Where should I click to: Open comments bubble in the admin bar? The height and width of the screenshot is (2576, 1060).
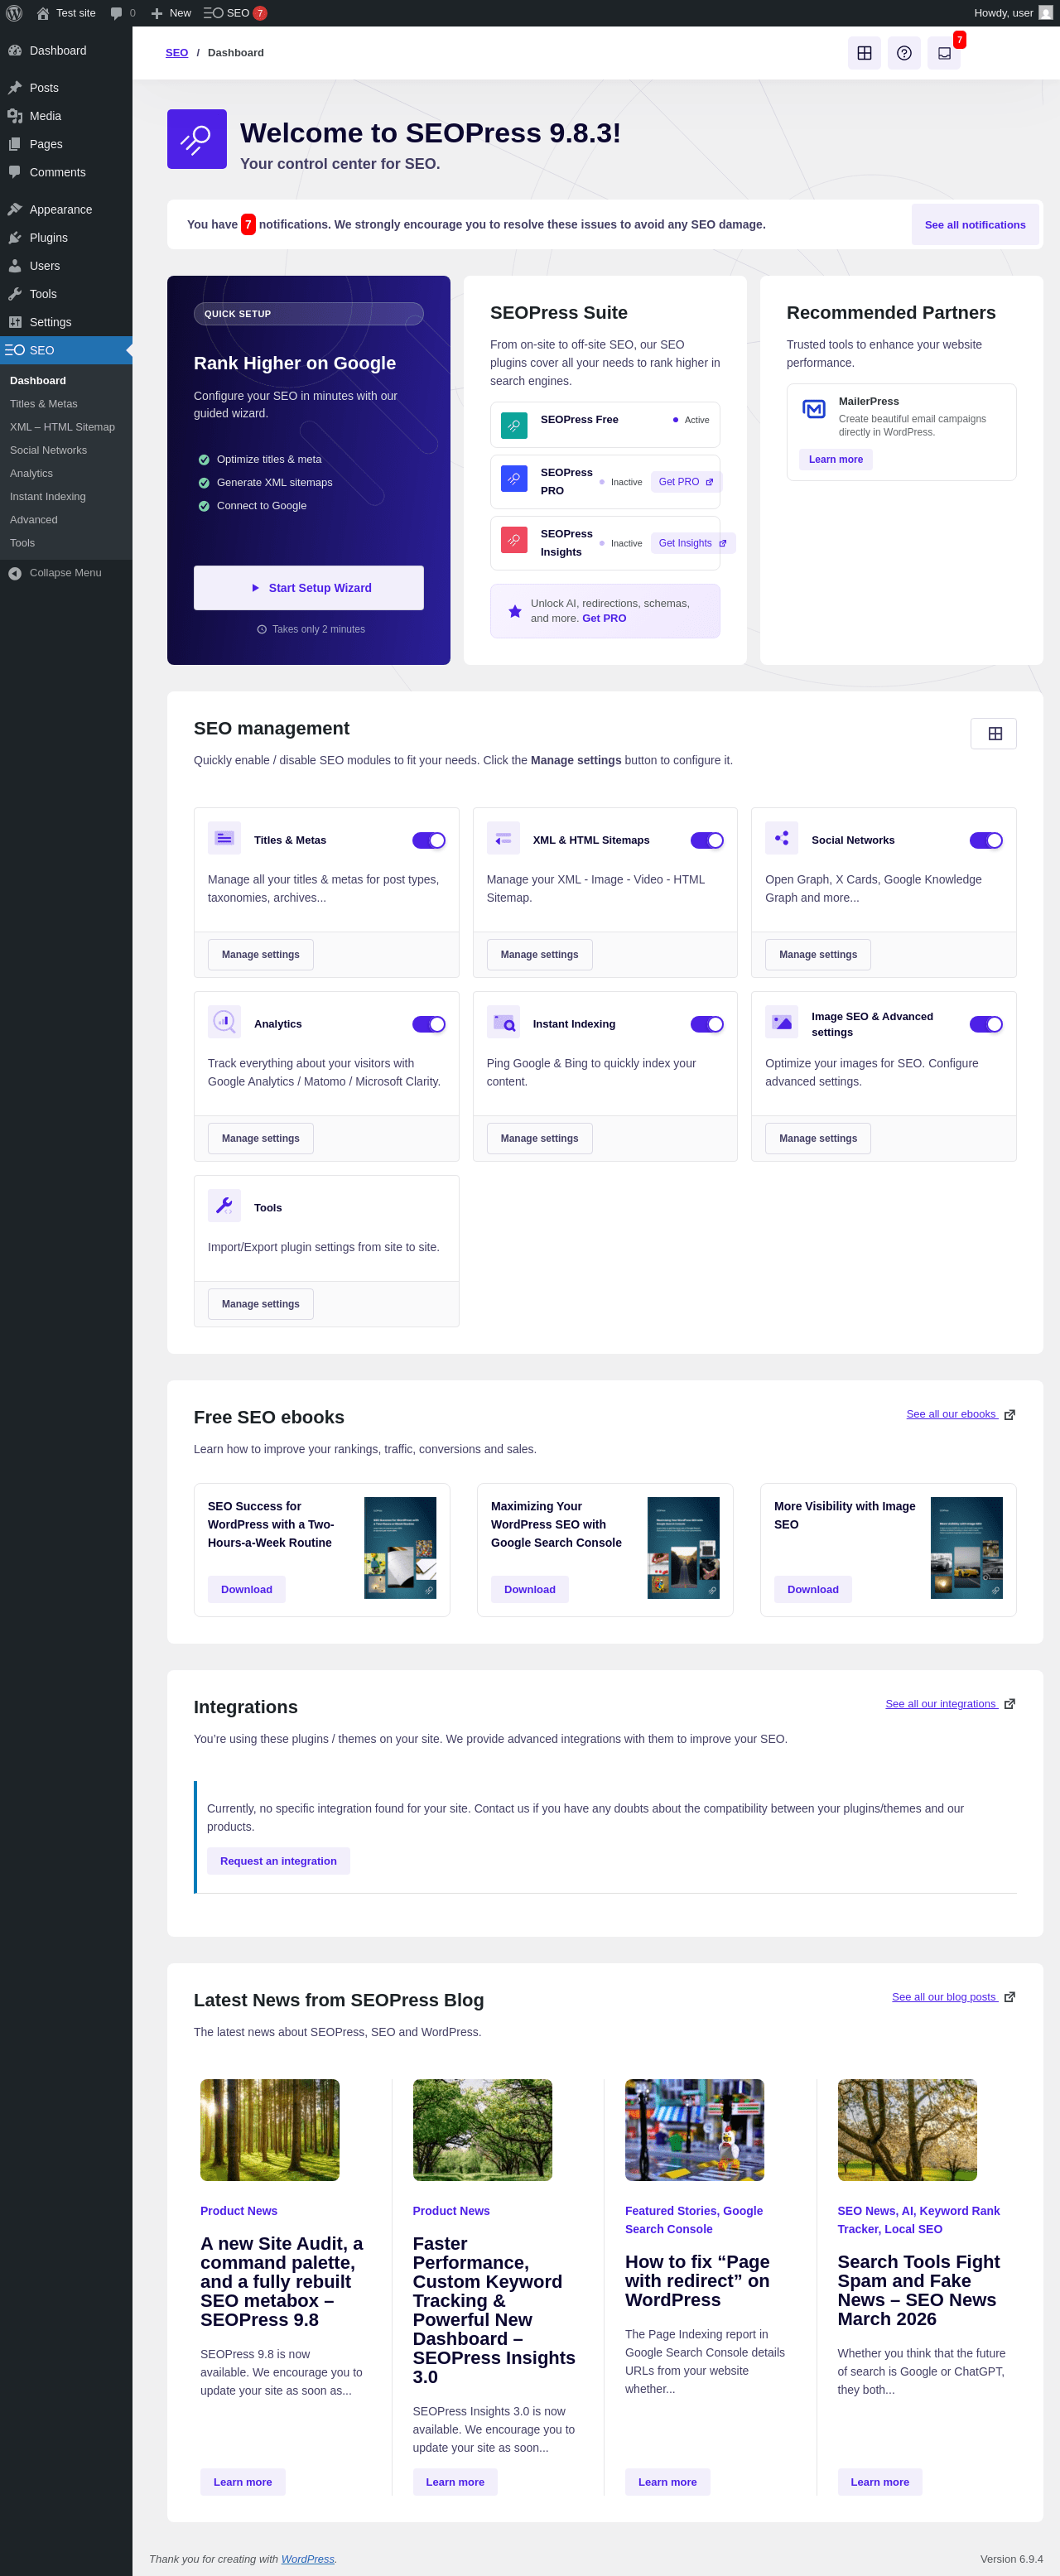click(122, 13)
